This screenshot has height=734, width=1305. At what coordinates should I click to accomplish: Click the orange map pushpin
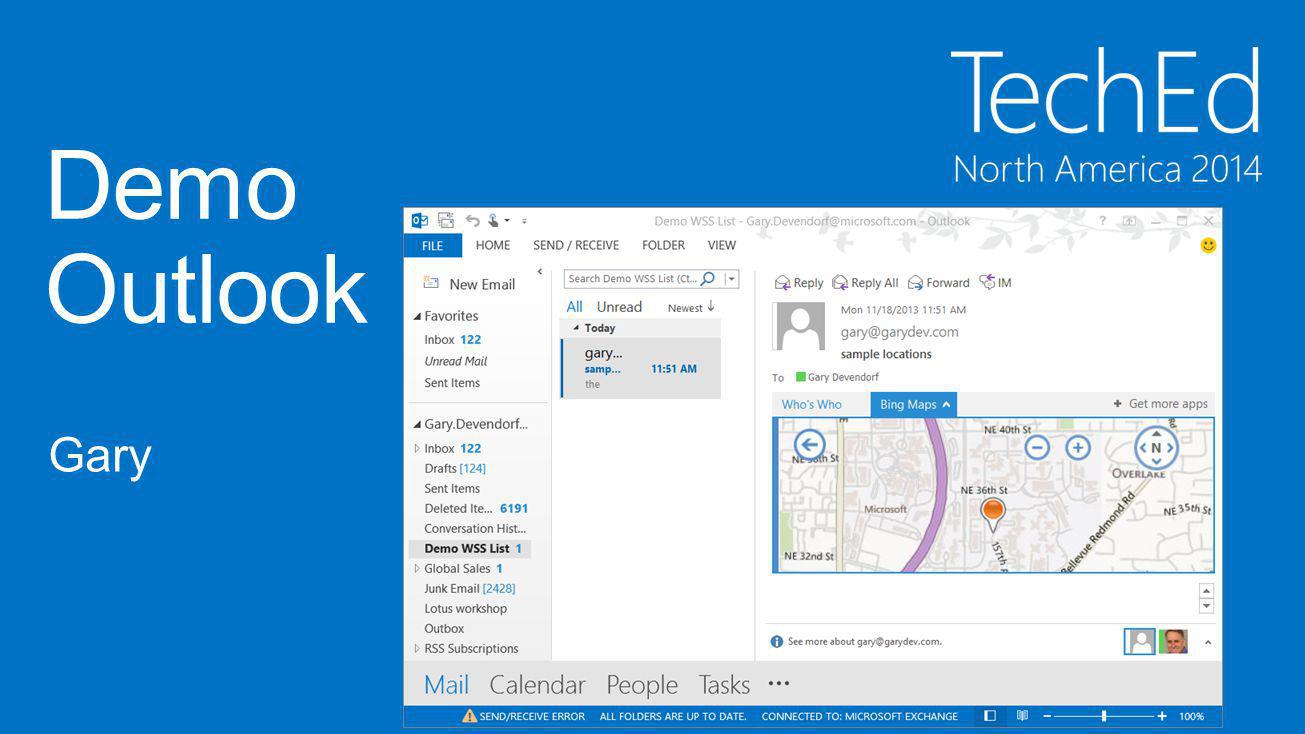click(x=992, y=515)
